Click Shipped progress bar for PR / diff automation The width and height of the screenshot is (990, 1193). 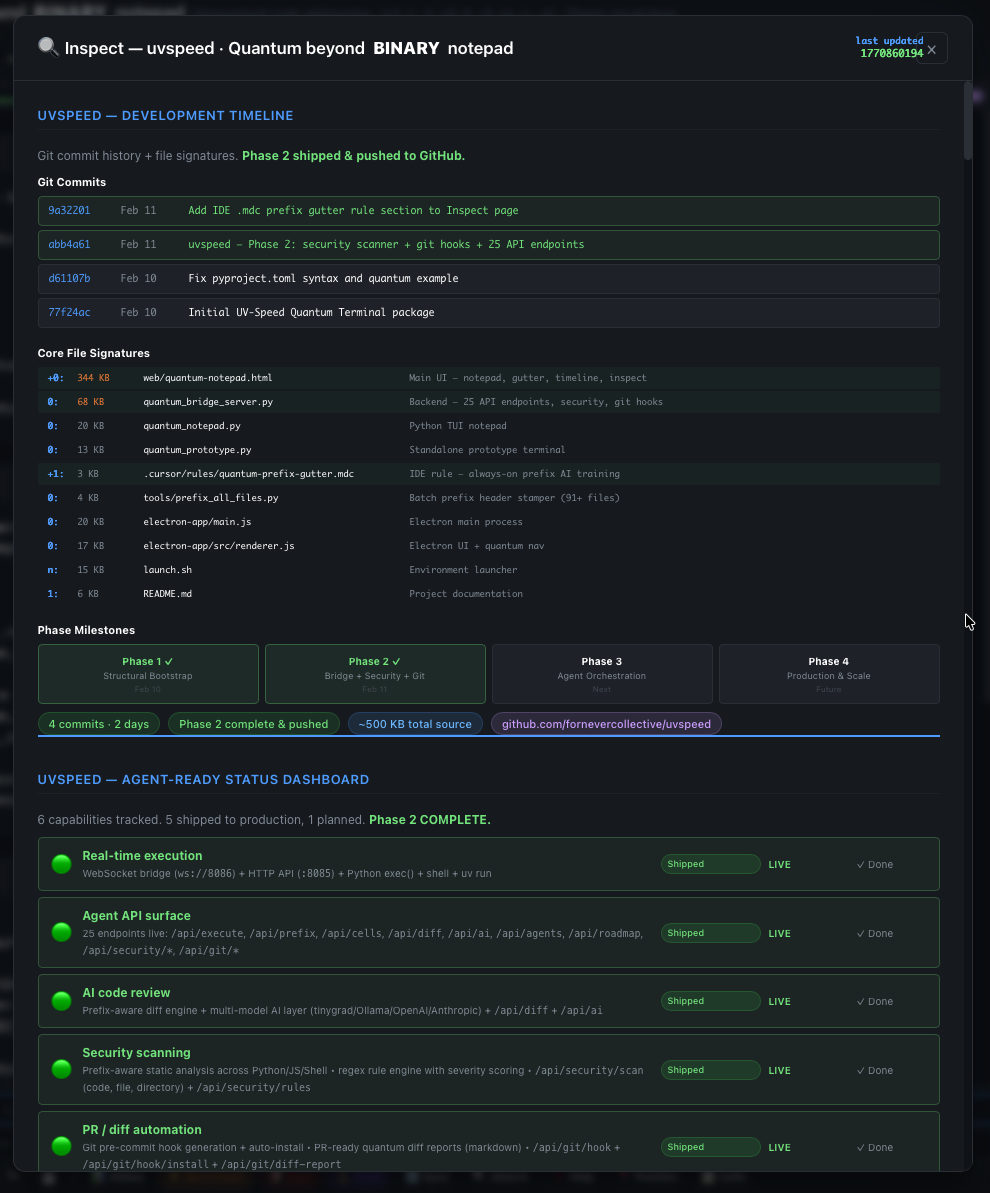tap(710, 1147)
